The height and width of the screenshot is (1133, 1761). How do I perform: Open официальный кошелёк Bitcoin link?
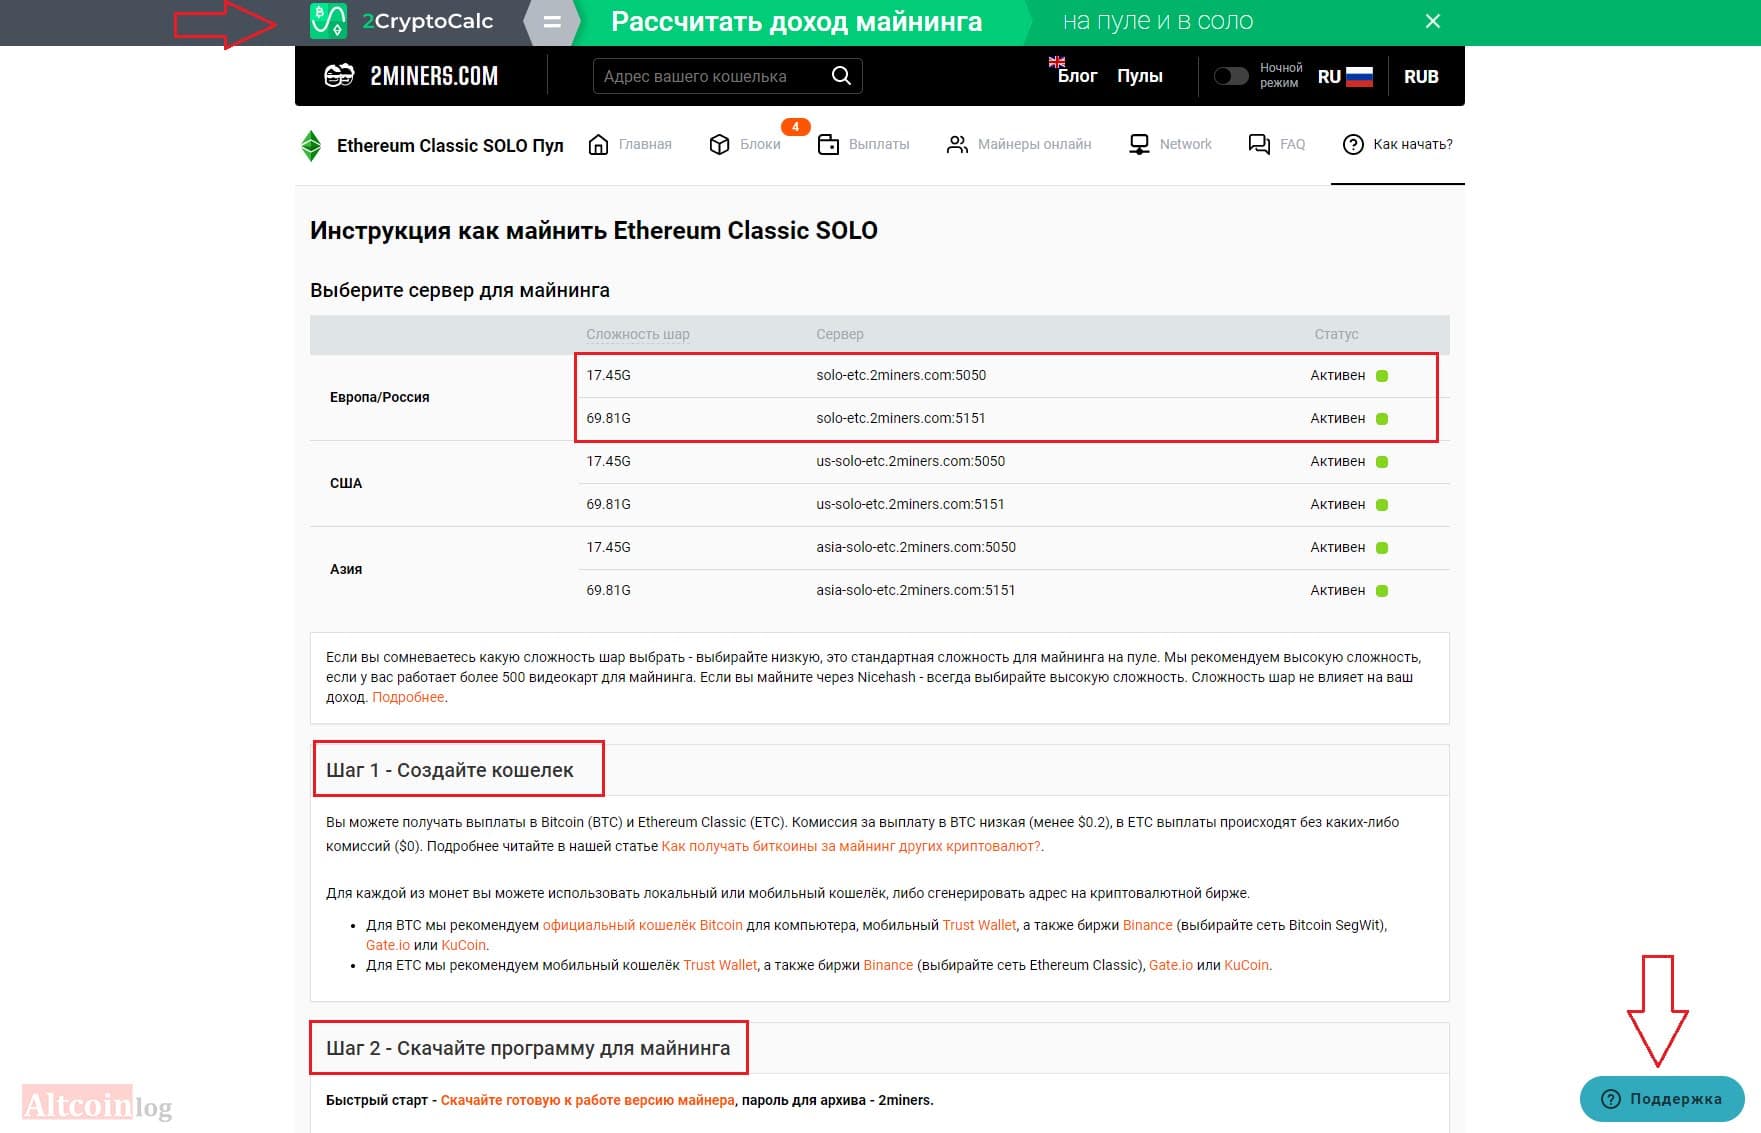tap(643, 925)
